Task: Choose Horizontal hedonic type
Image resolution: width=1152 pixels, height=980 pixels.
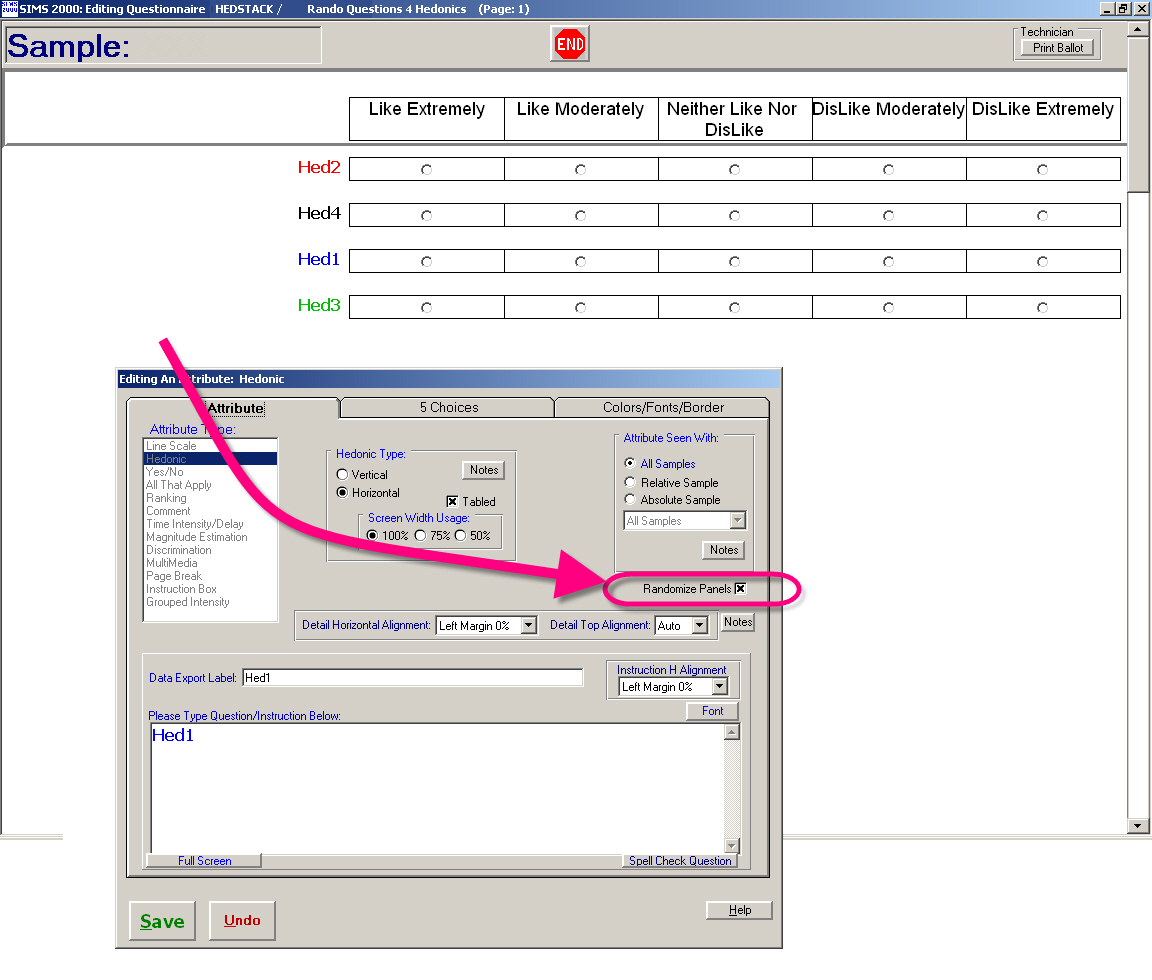Action: click(x=342, y=492)
